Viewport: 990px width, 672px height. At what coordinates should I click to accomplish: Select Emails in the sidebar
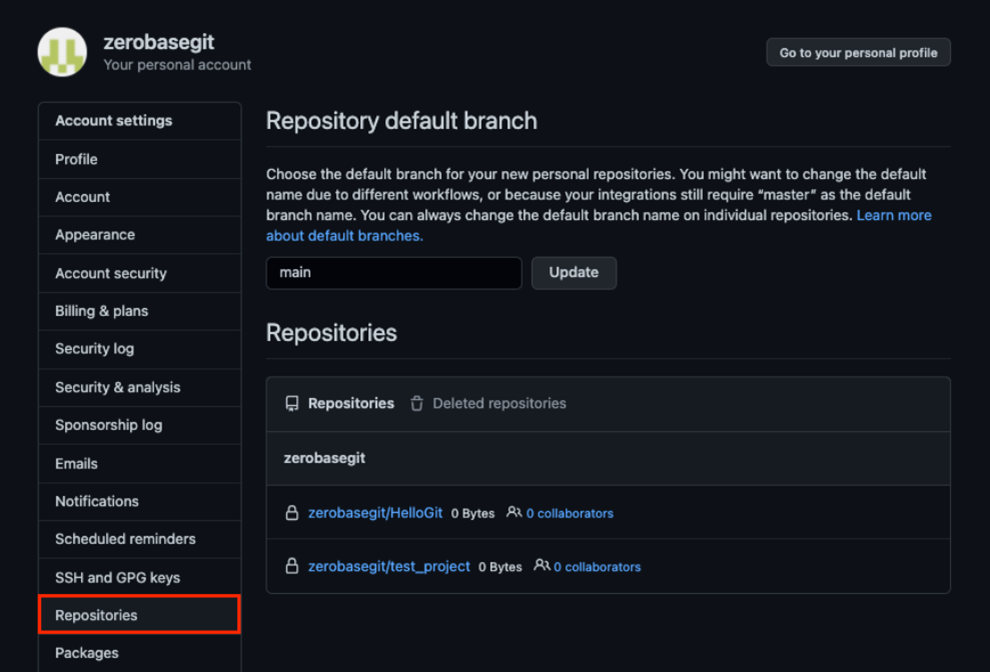click(140, 464)
